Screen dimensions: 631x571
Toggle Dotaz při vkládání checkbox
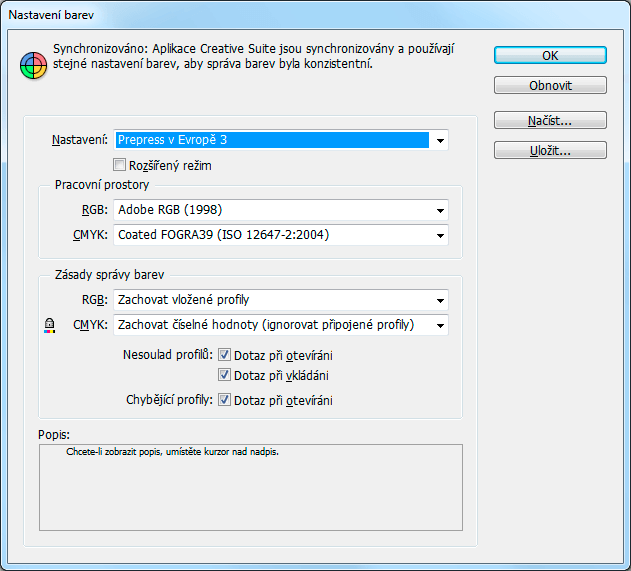pyautogui.click(x=224, y=375)
